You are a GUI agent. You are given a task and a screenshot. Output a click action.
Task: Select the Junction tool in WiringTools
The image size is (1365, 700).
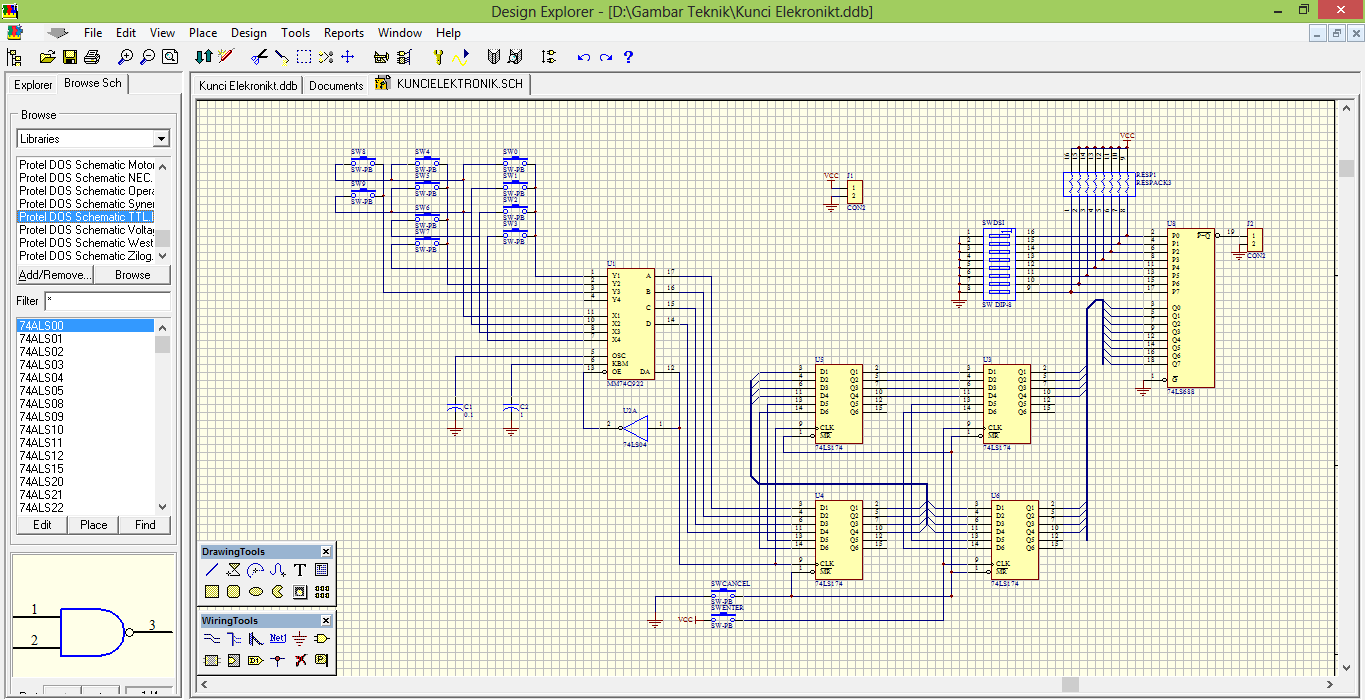[277, 660]
